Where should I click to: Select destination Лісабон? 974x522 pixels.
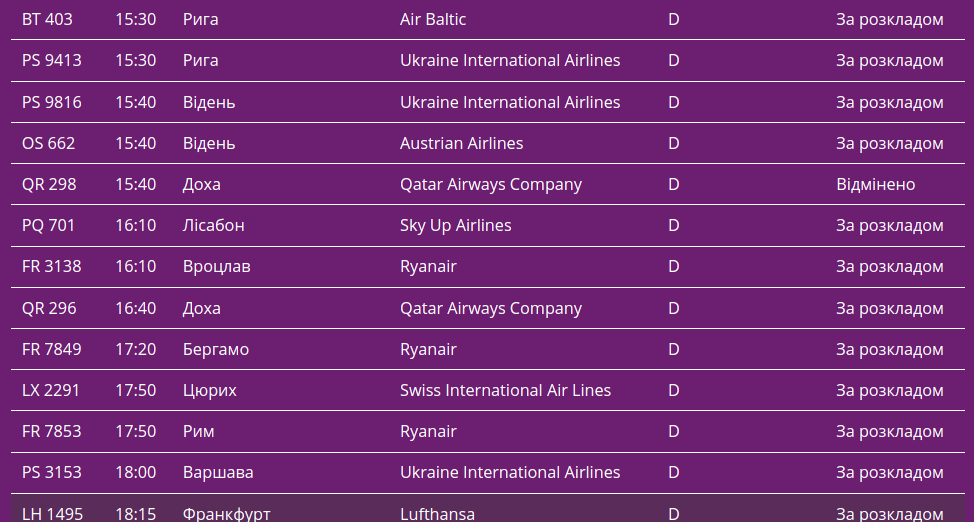click(x=213, y=225)
